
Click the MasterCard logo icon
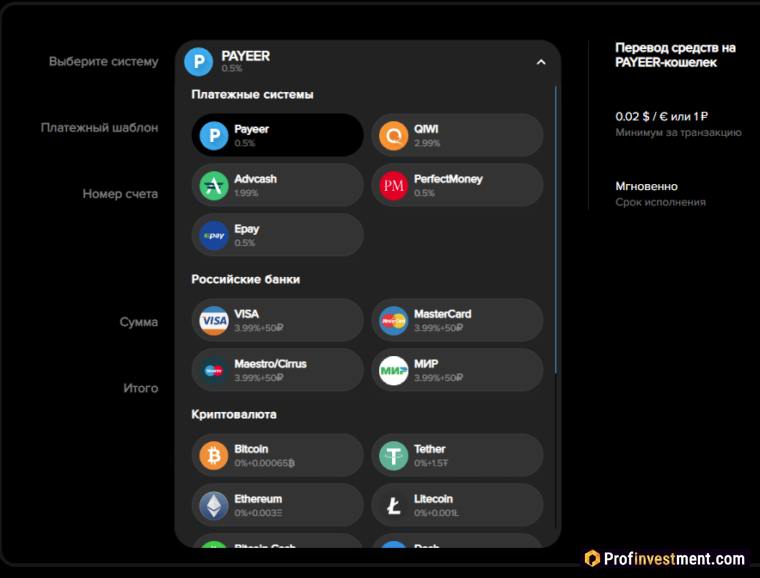click(394, 320)
